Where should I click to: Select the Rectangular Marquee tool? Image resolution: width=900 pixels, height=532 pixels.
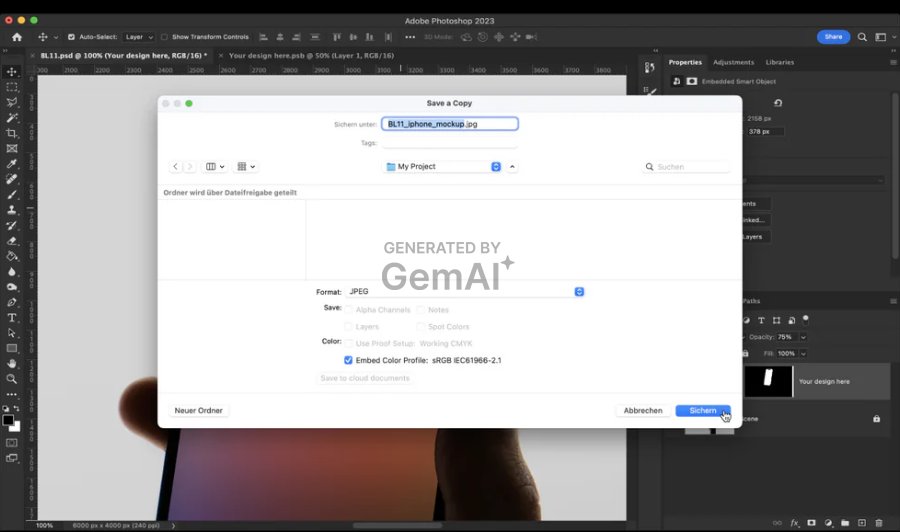click(11, 87)
